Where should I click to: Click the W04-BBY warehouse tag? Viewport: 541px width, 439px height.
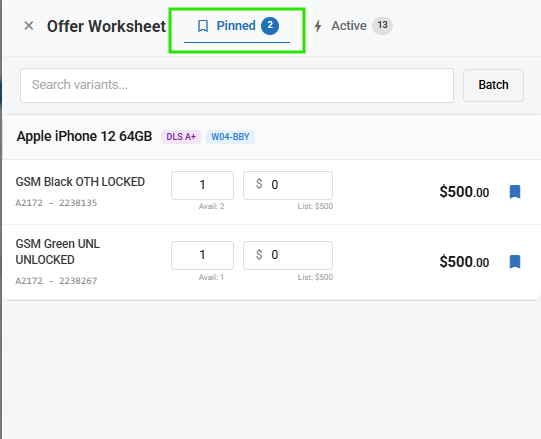tap(230, 137)
